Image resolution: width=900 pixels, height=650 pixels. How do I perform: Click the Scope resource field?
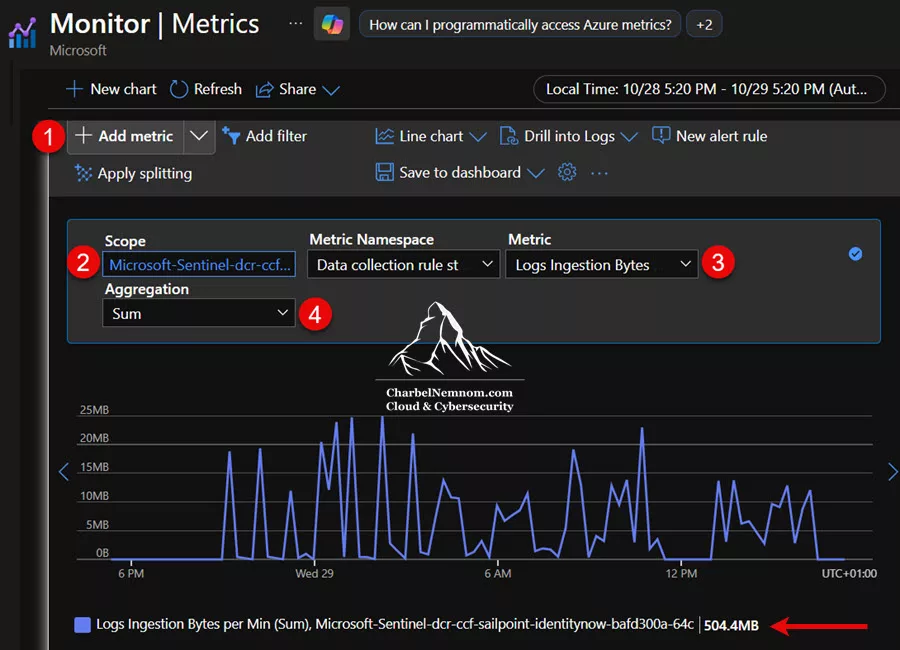199,264
